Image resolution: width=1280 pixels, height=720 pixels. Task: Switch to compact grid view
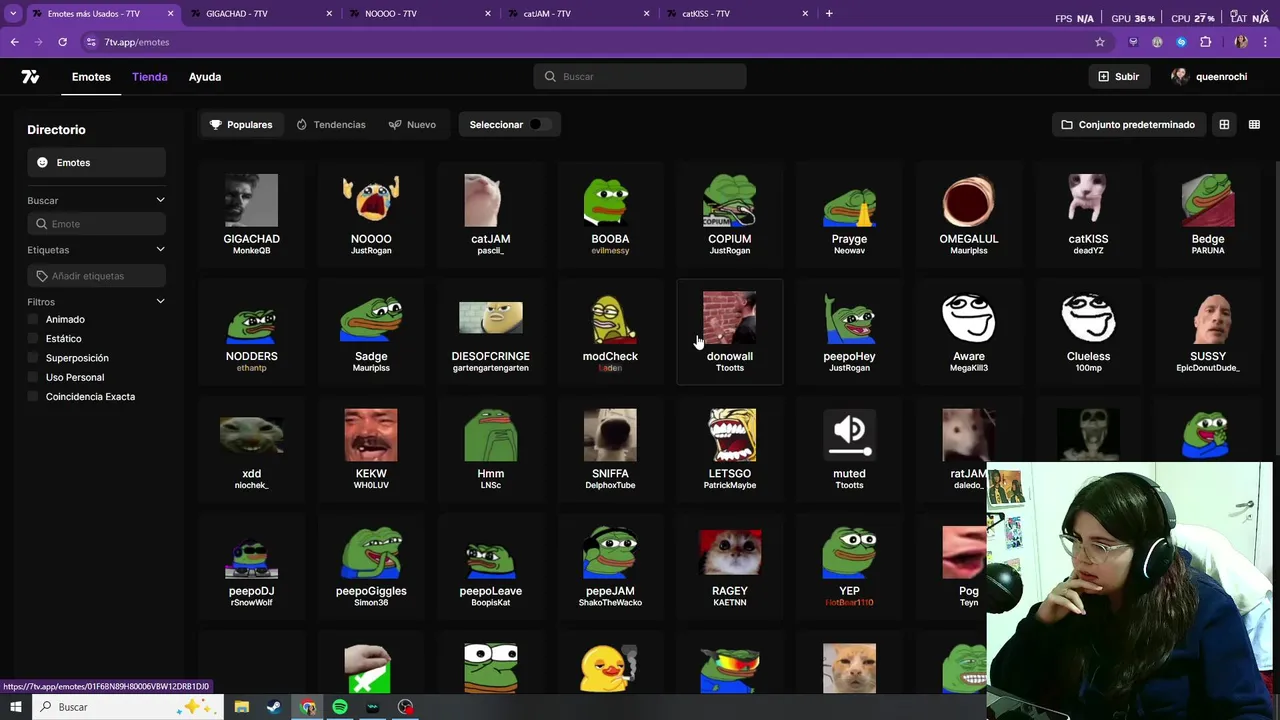tap(1254, 125)
